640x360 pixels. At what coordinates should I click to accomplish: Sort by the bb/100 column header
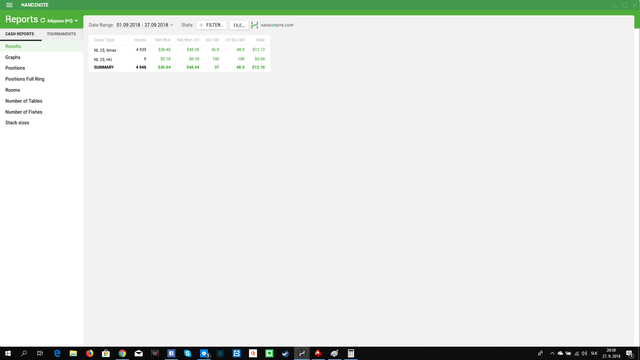213,40
